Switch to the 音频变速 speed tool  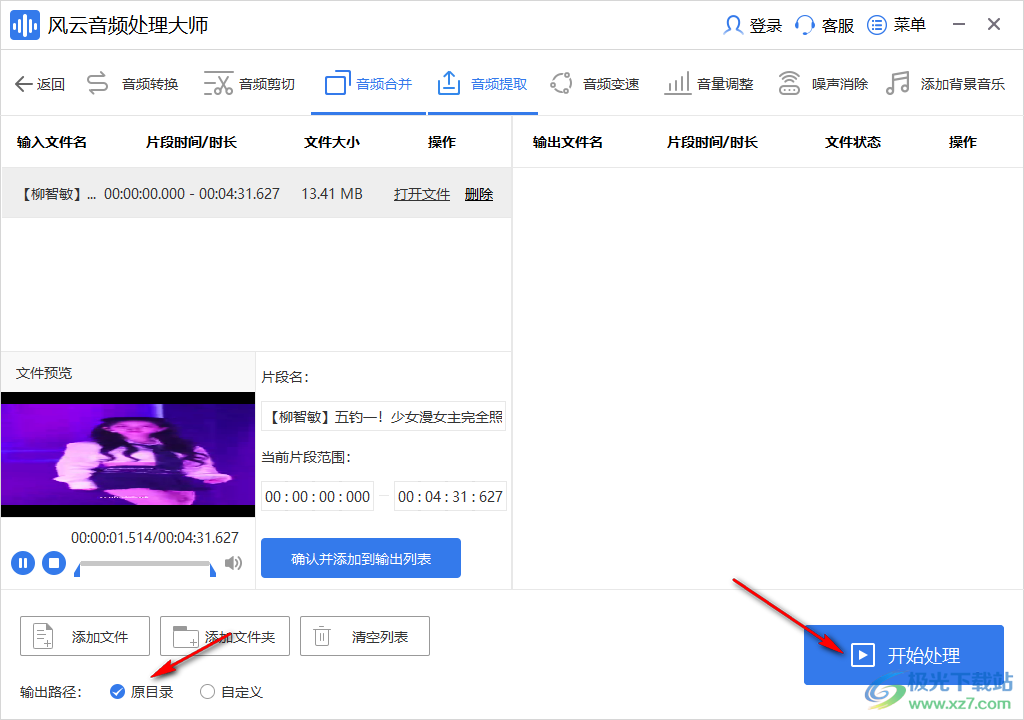coord(596,83)
